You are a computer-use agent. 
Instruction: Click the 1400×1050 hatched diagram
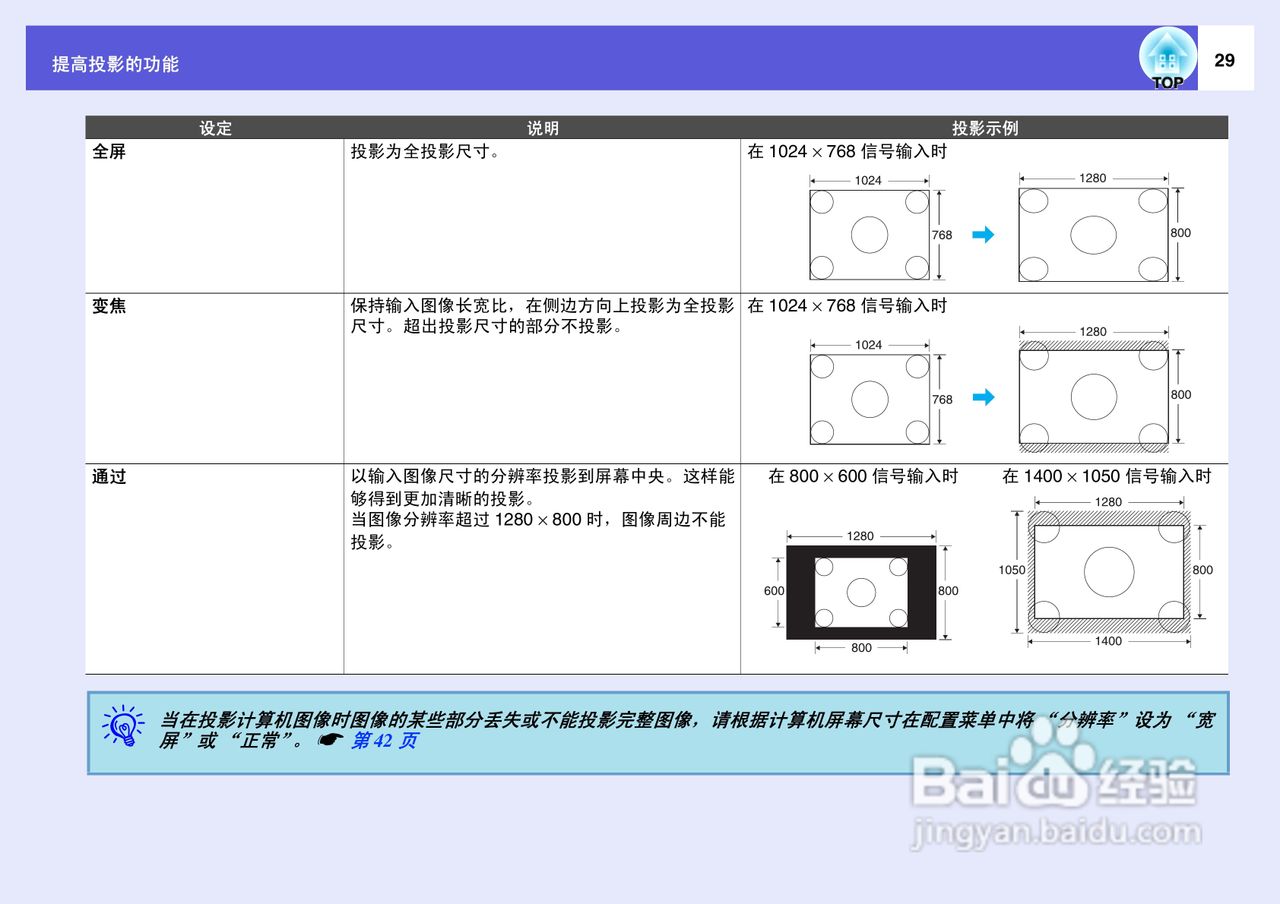1109,573
